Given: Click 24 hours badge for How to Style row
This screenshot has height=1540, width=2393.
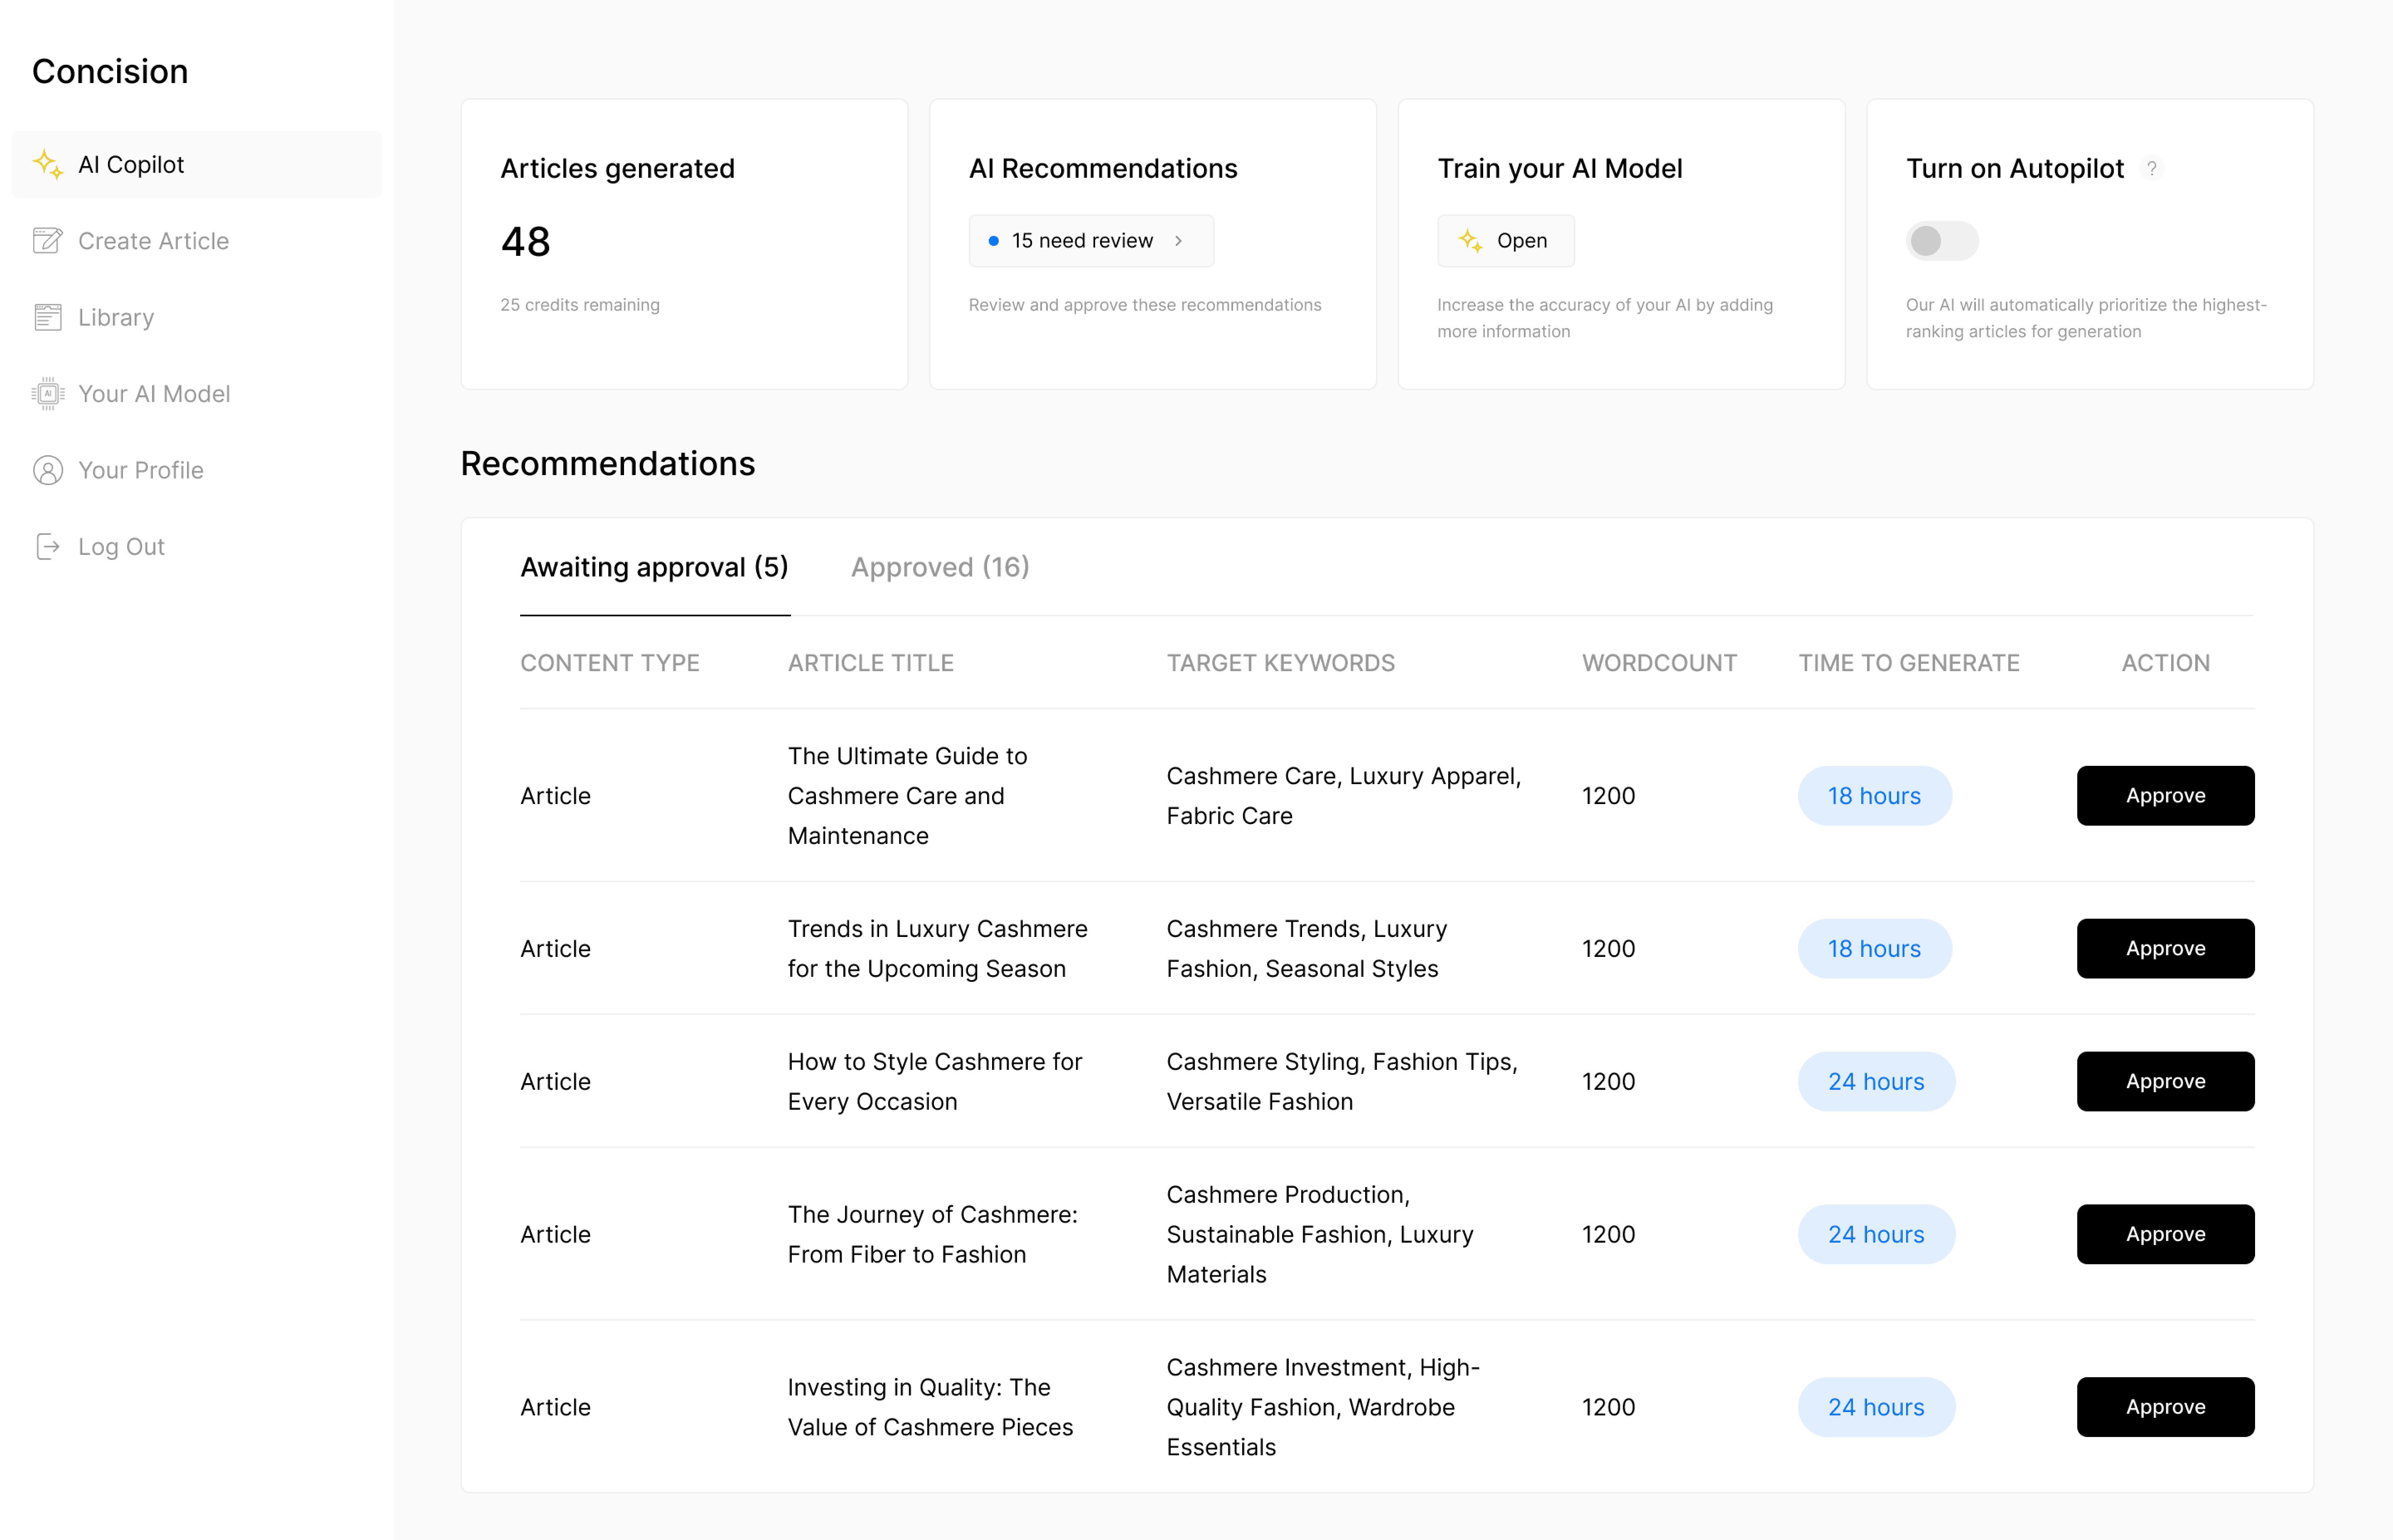Looking at the screenshot, I should (1877, 1082).
